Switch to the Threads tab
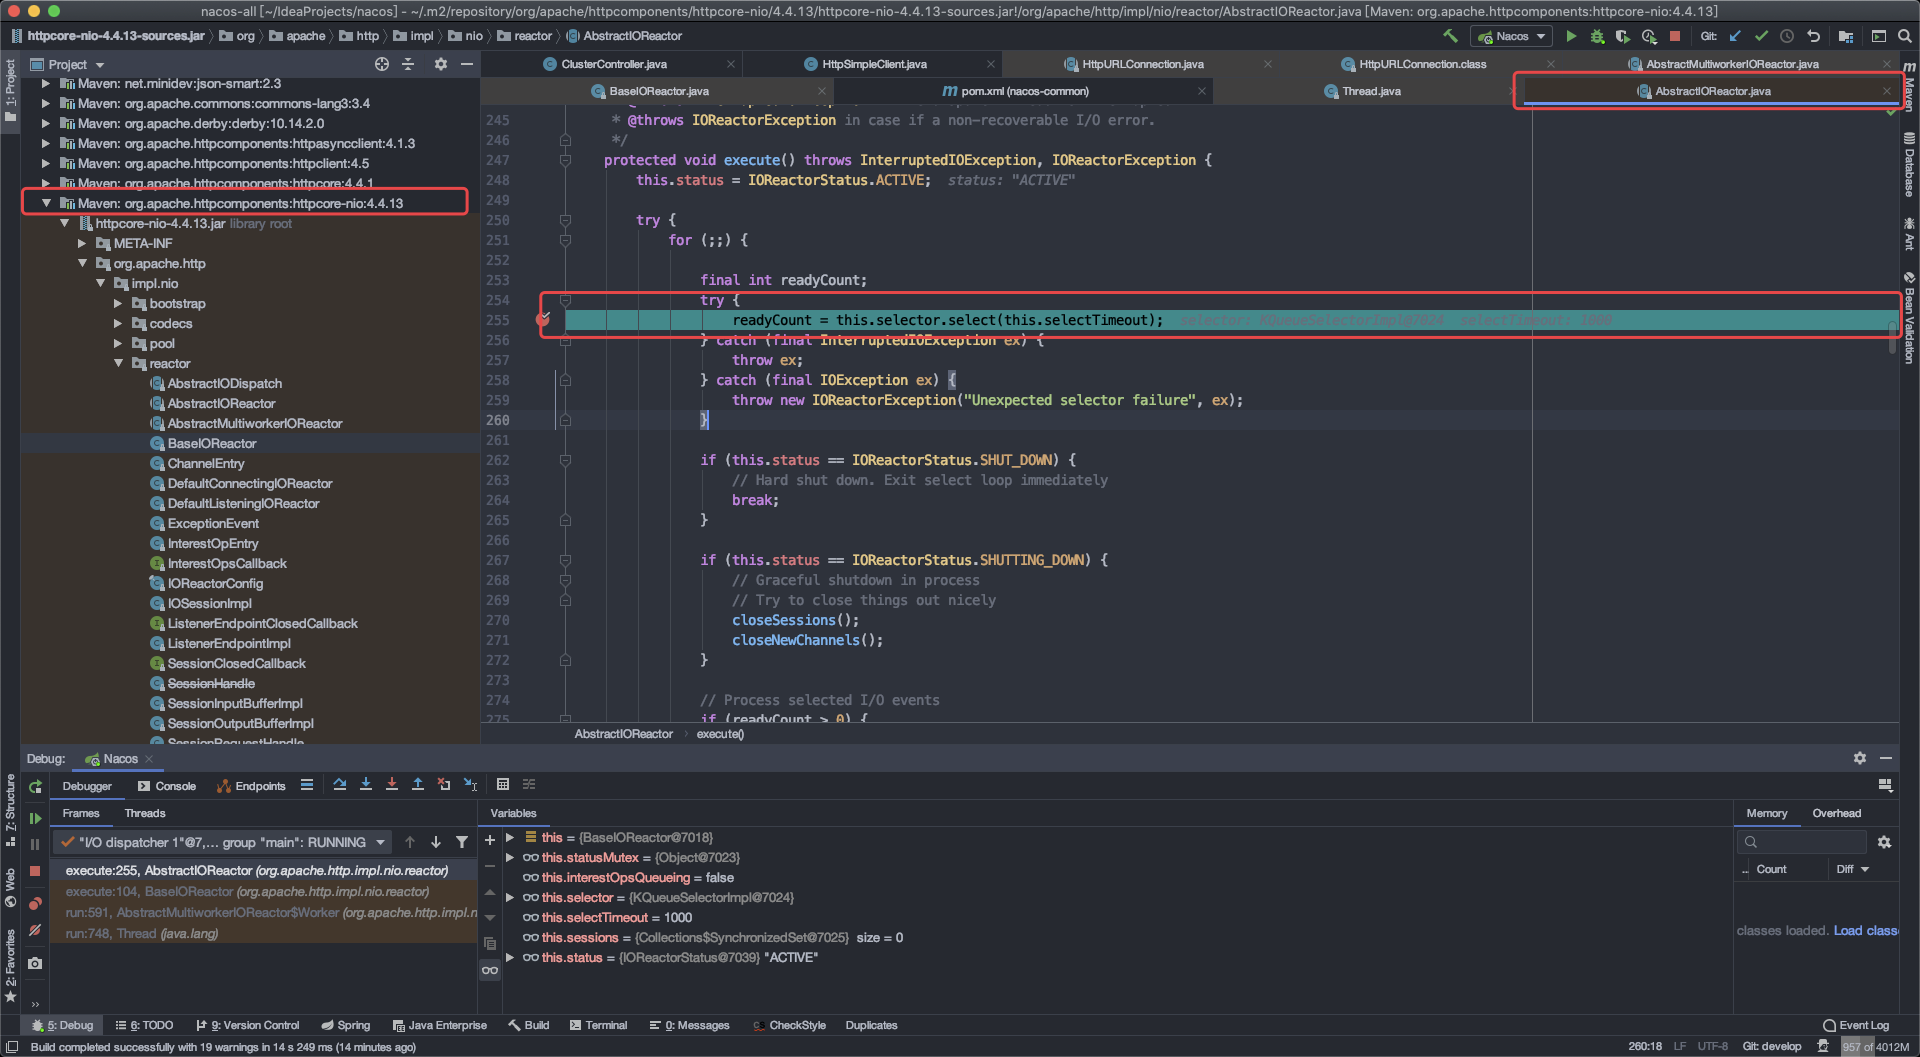1920x1057 pixels. tap(145, 813)
